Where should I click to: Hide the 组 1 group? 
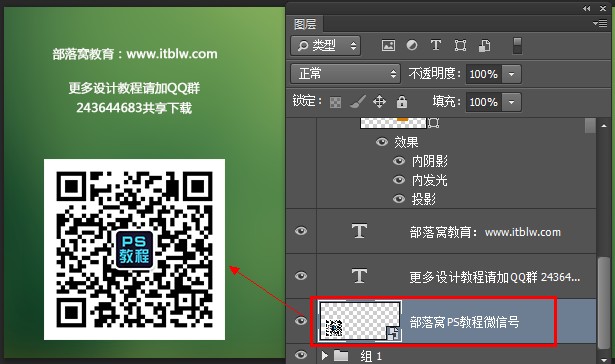coord(301,355)
